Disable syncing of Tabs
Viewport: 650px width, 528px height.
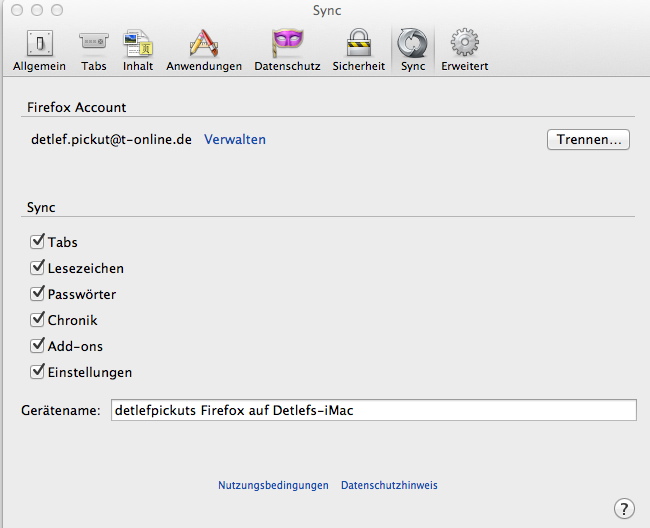[x=39, y=242]
